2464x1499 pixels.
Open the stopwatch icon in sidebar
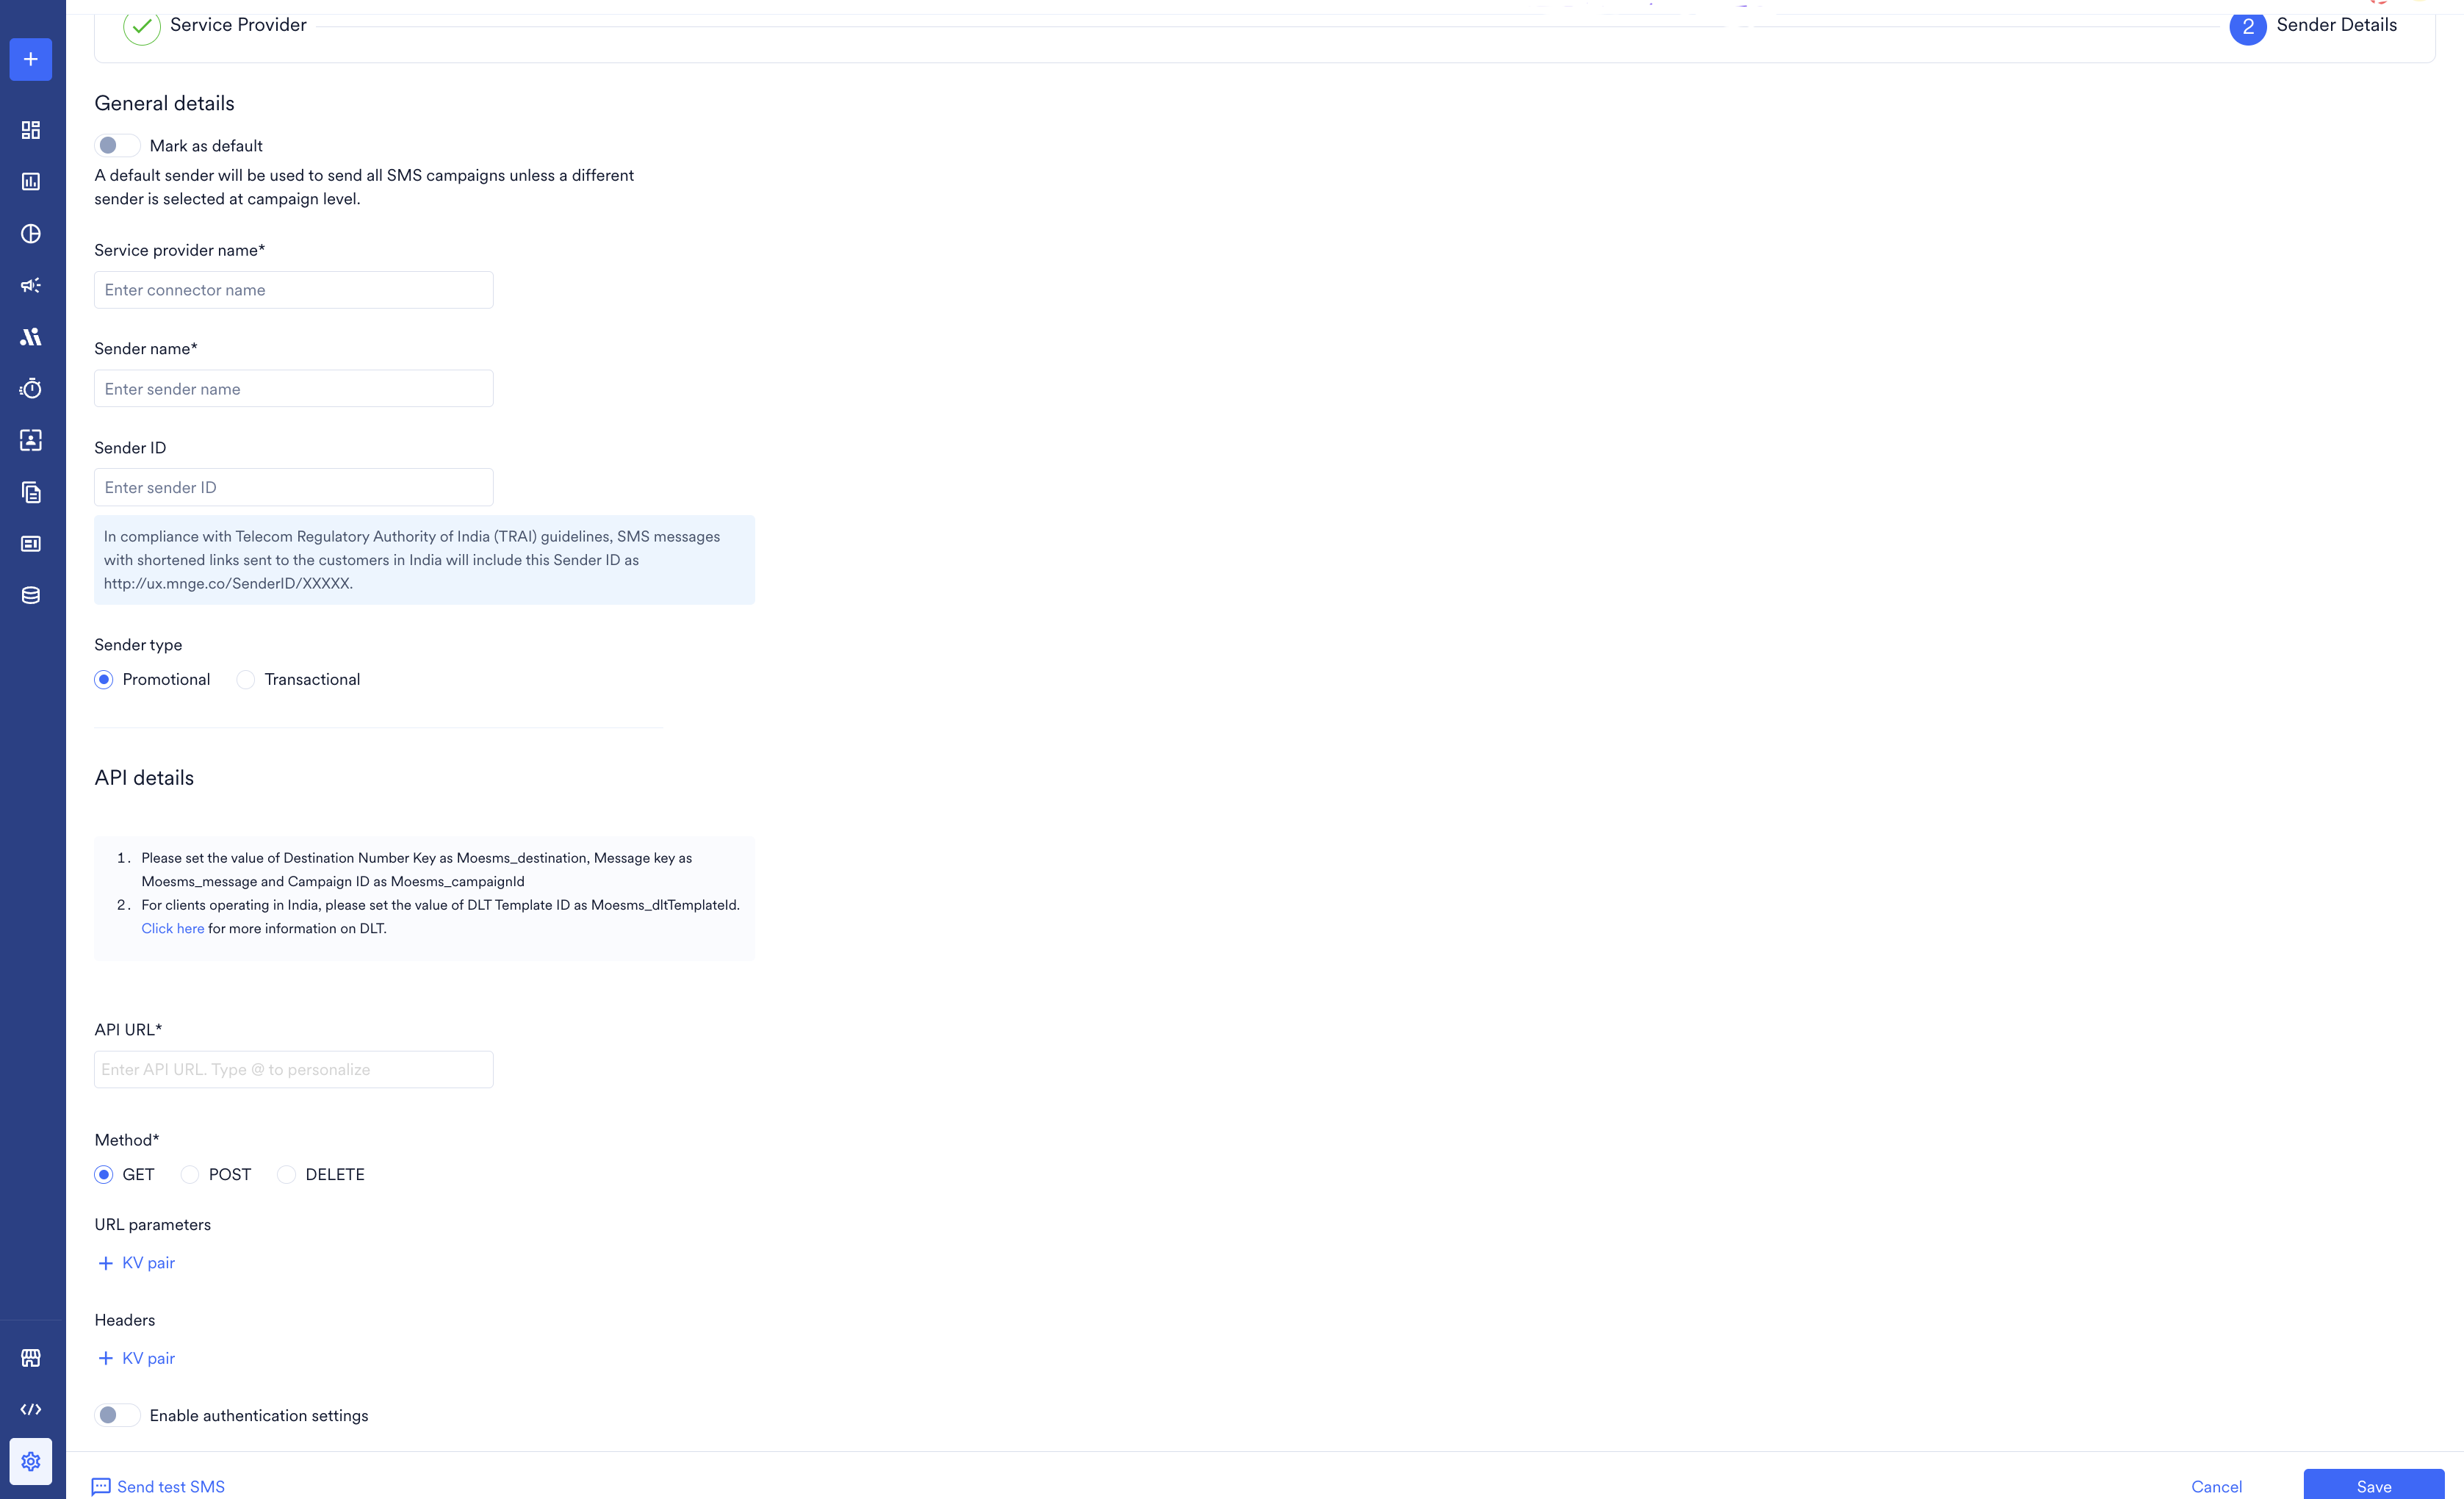click(31, 388)
